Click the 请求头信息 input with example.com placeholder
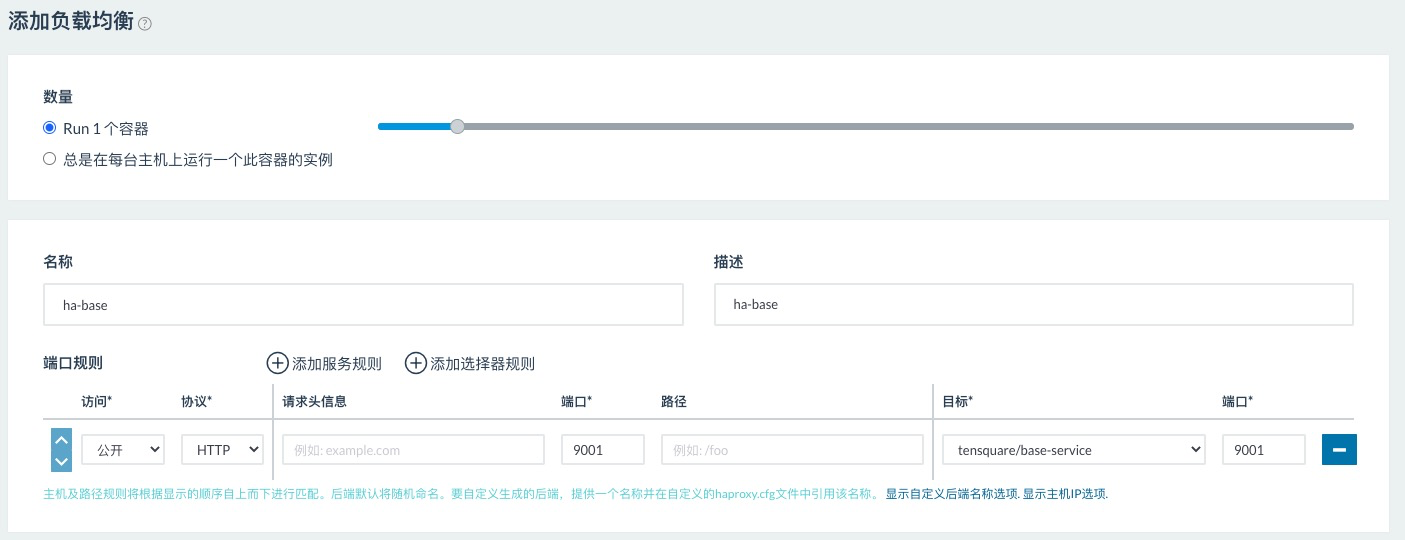The height and width of the screenshot is (540, 1405). (413, 450)
